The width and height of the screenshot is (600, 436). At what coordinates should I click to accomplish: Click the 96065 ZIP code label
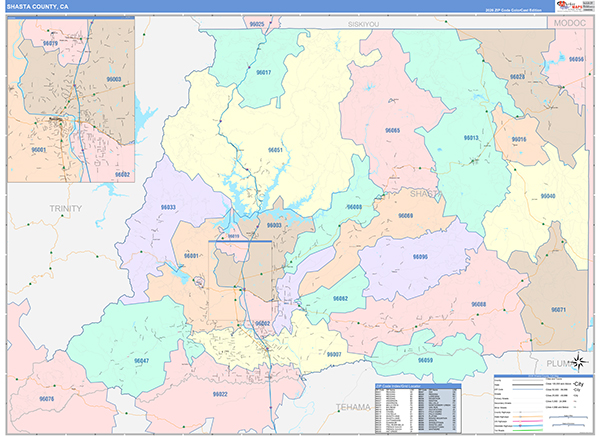(392, 131)
